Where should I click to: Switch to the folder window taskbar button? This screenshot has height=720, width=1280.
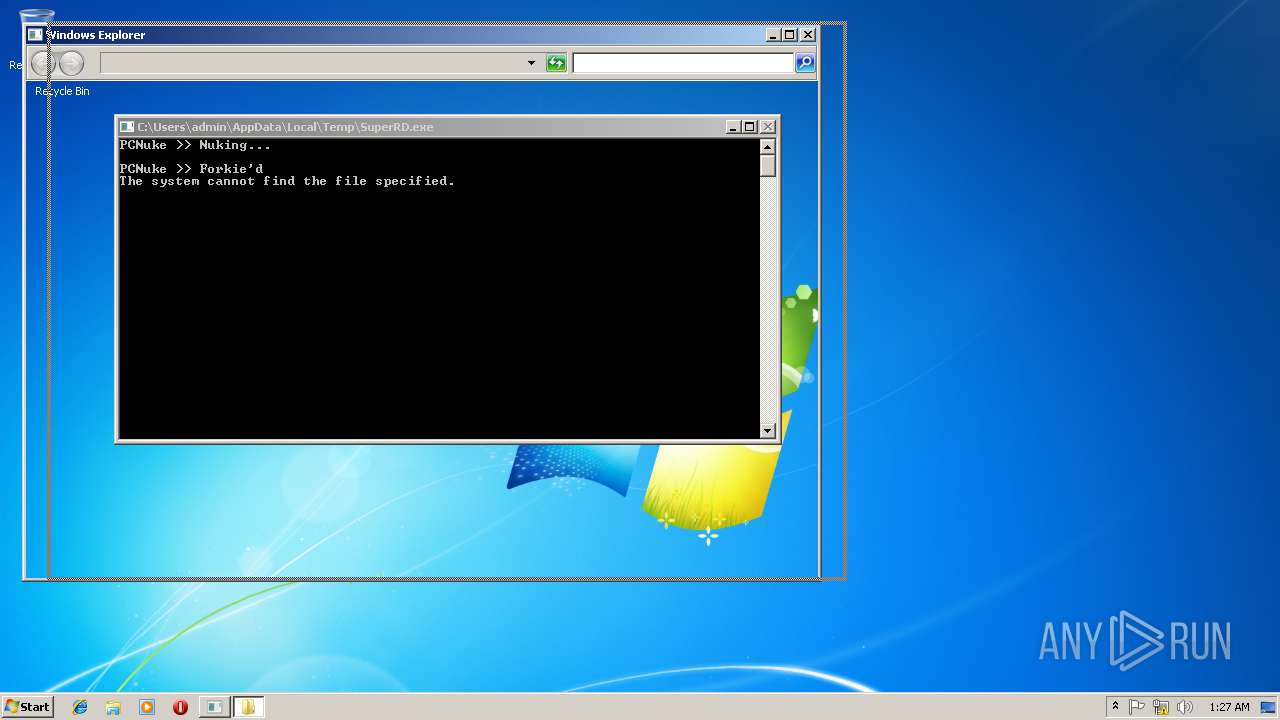click(x=248, y=707)
